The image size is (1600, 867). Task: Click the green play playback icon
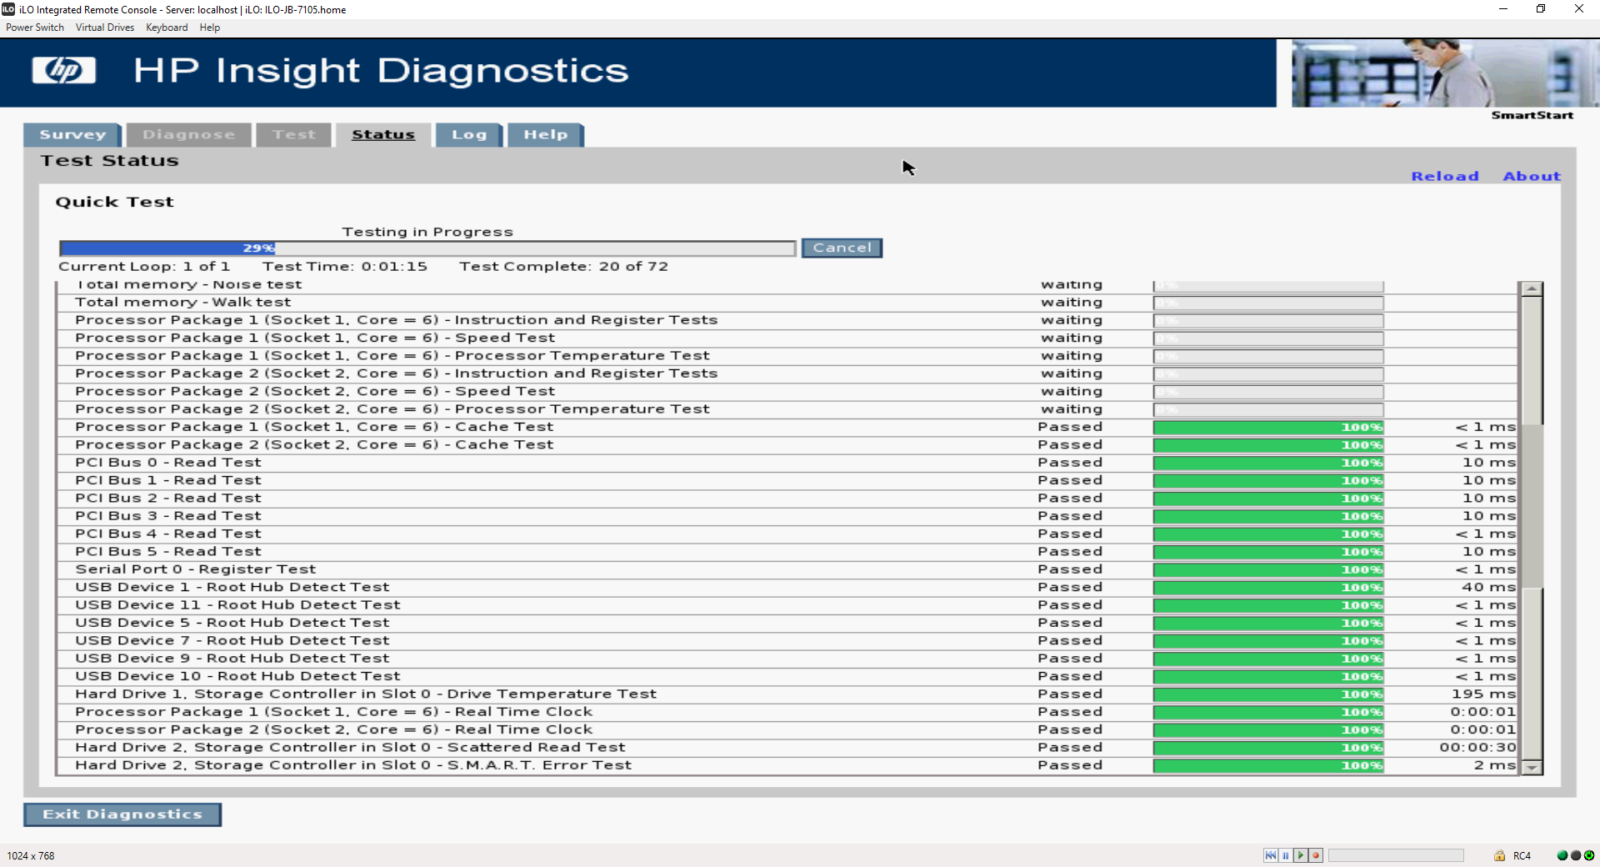[1300, 856]
